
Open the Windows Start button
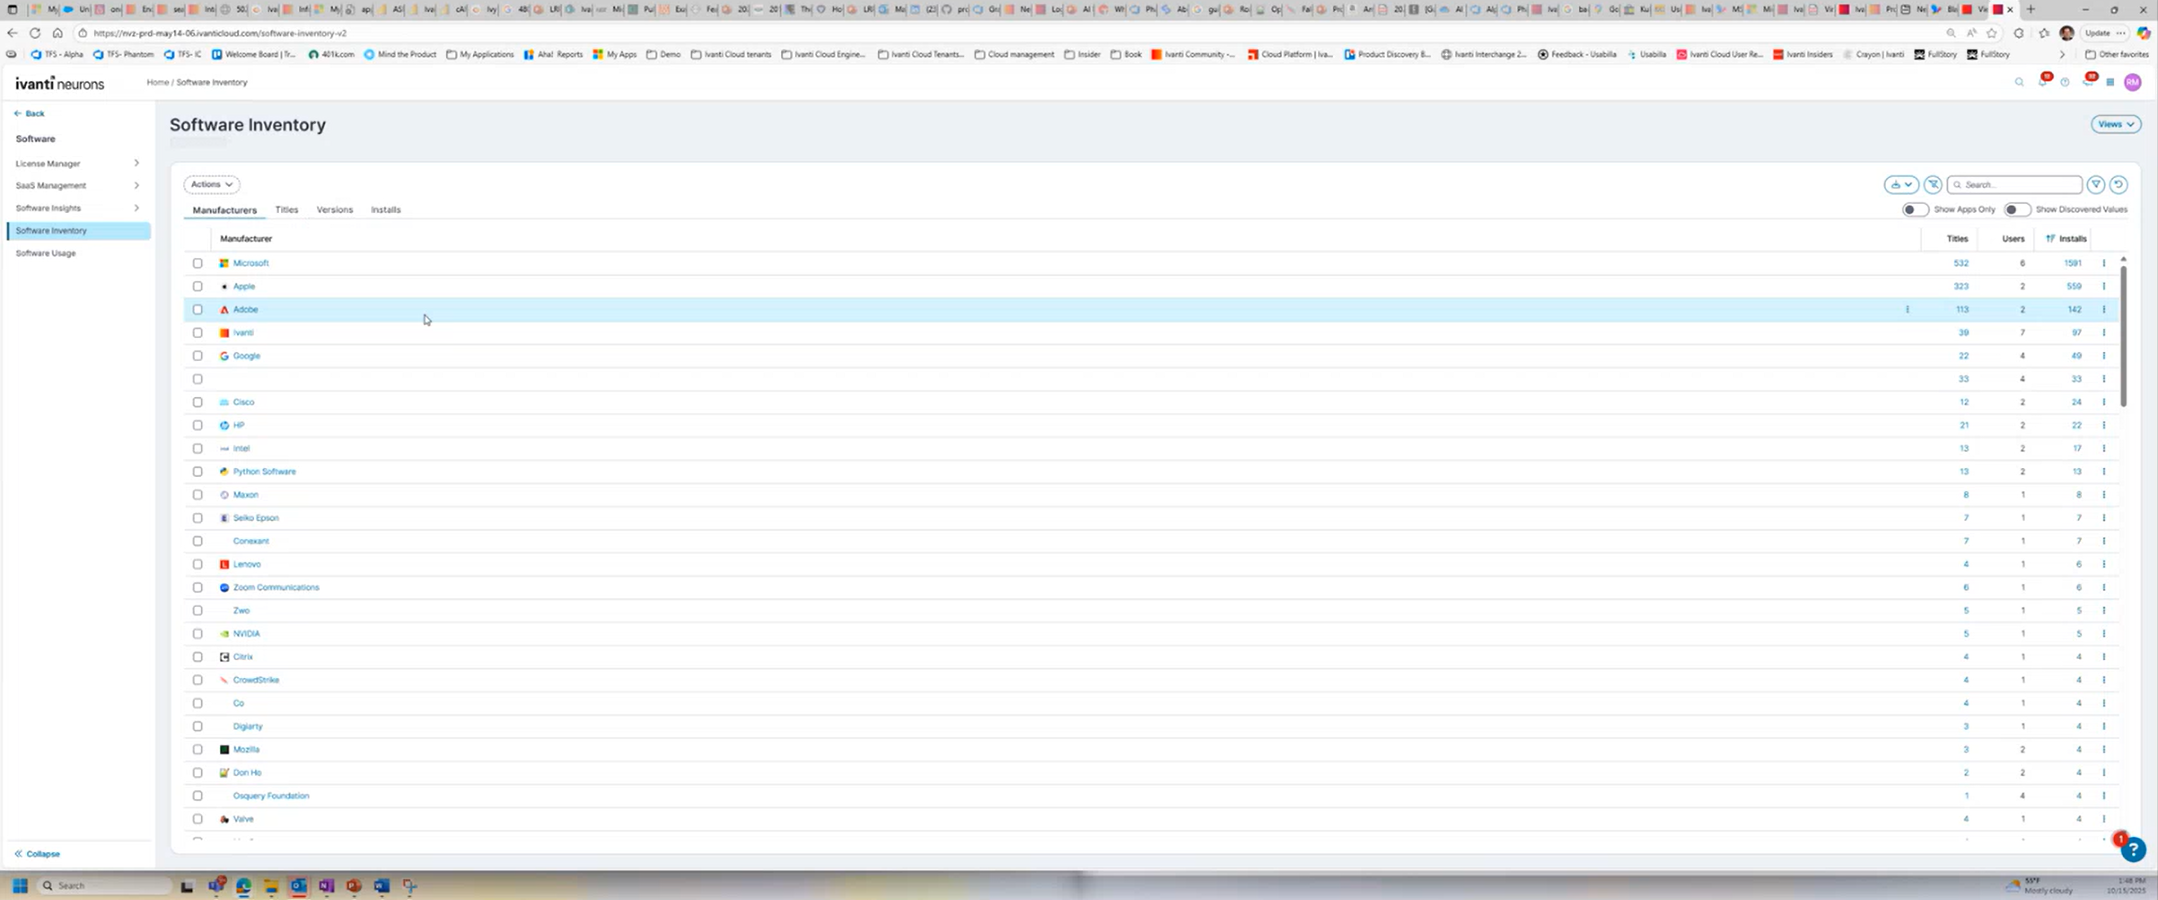pyautogui.click(x=19, y=886)
